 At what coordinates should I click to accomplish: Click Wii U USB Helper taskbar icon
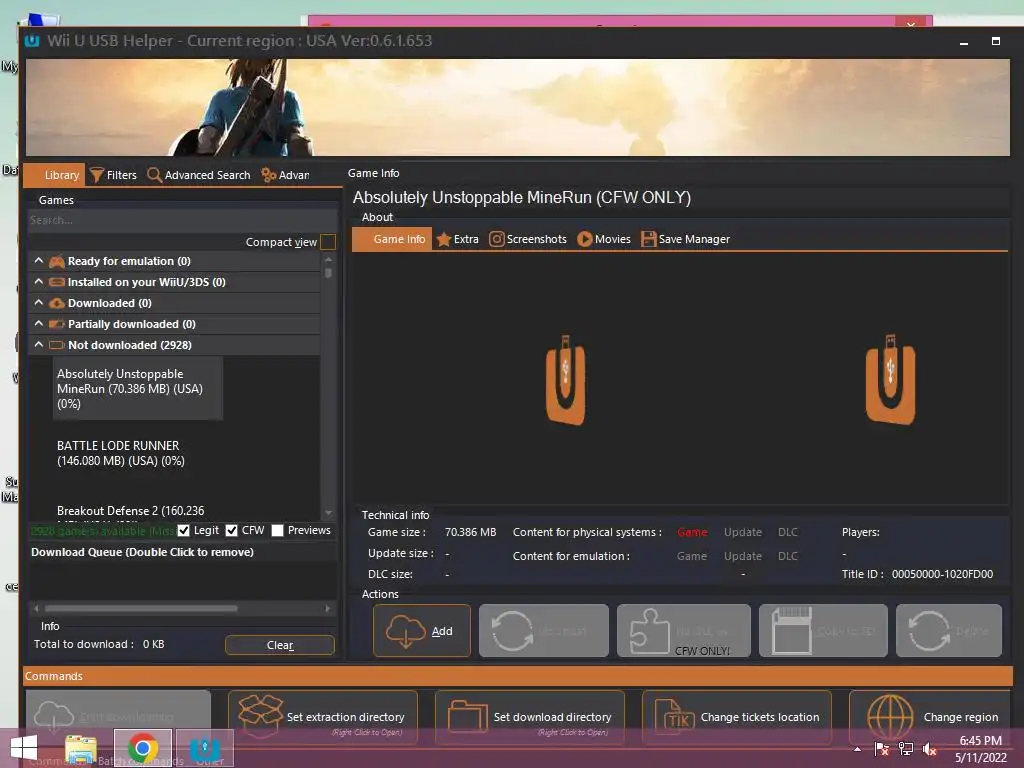click(x=204, y=748)
